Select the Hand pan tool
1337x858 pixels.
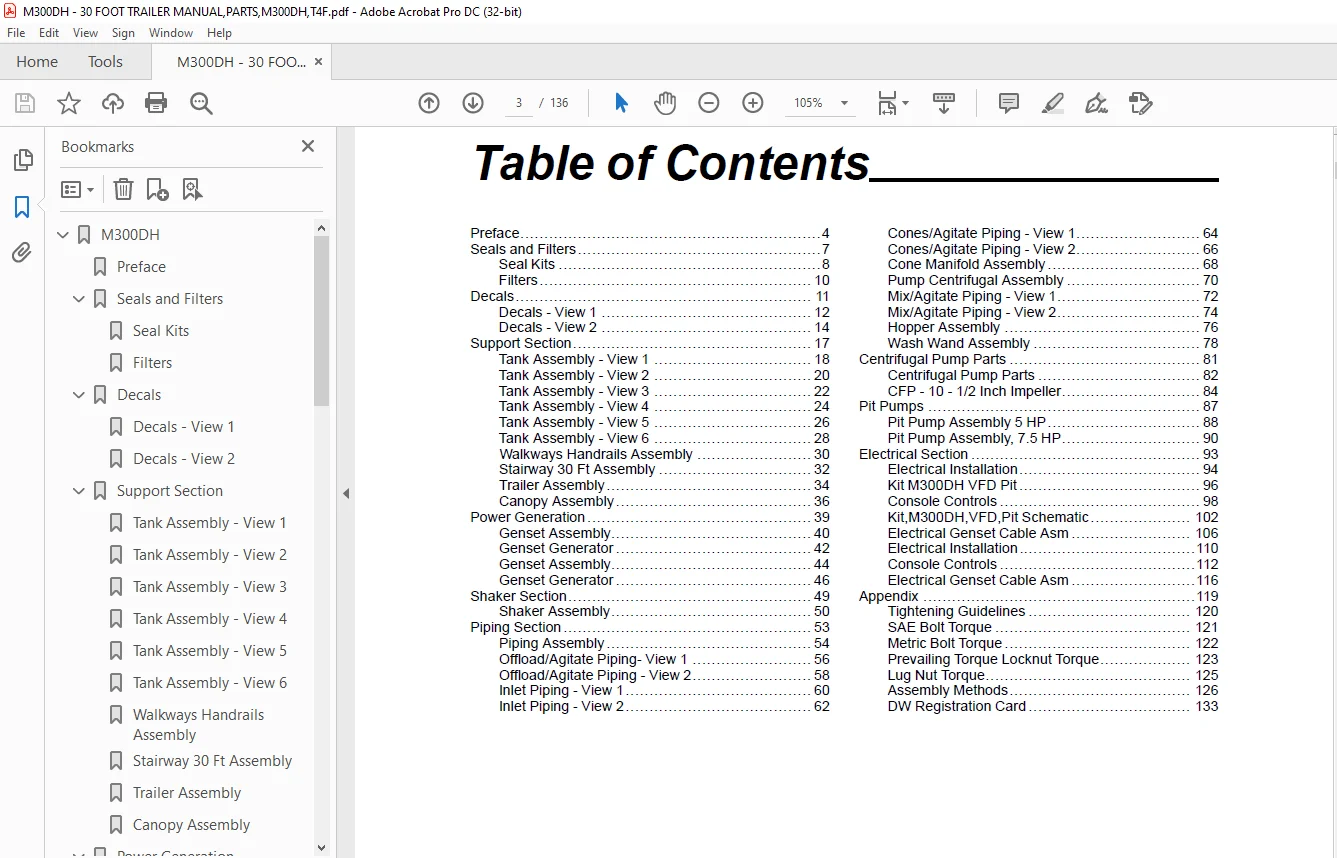pos(665,103)
